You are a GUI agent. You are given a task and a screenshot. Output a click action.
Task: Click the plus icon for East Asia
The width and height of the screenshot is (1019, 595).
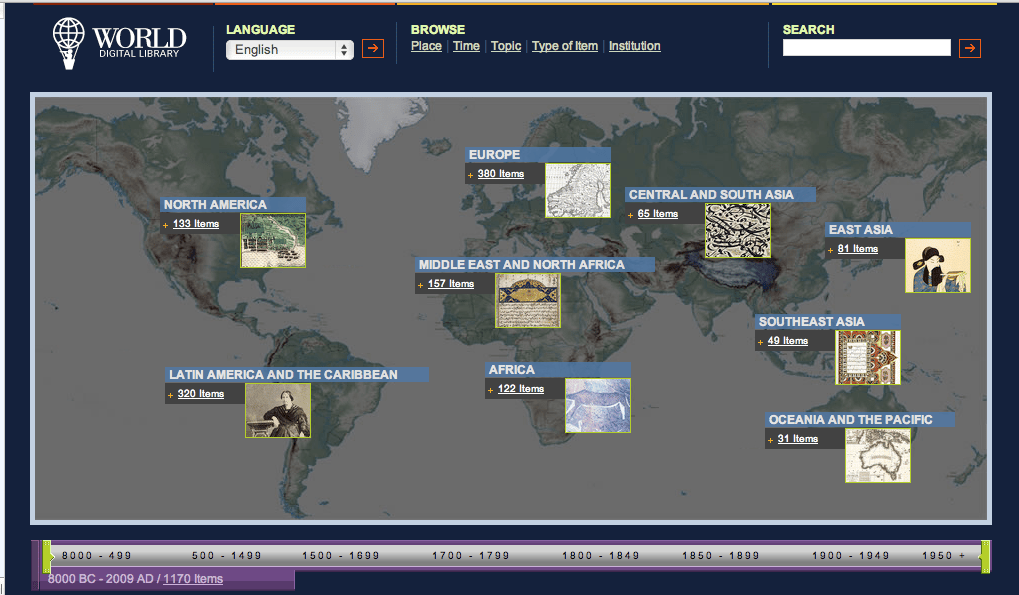[x=831, y=249]
